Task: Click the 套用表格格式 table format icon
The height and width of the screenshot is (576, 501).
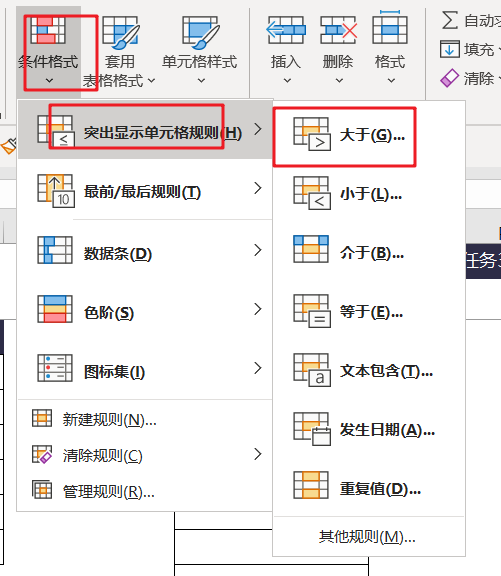Action: point(120,33)
